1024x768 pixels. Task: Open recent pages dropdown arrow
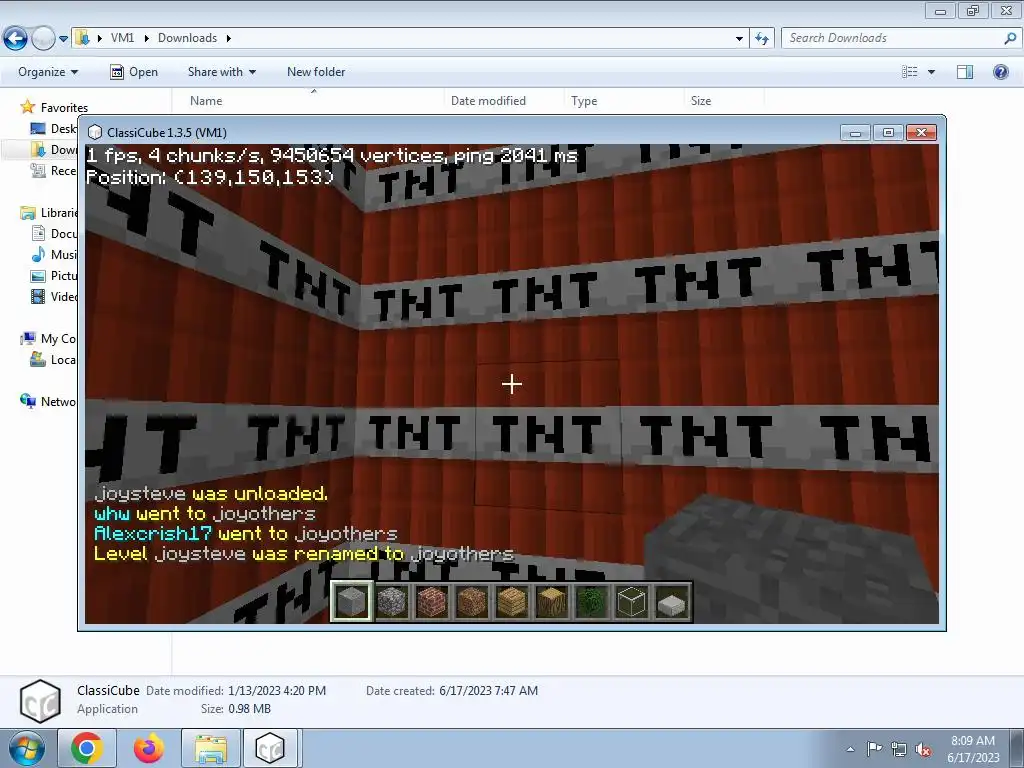click(x=63, y=39)
